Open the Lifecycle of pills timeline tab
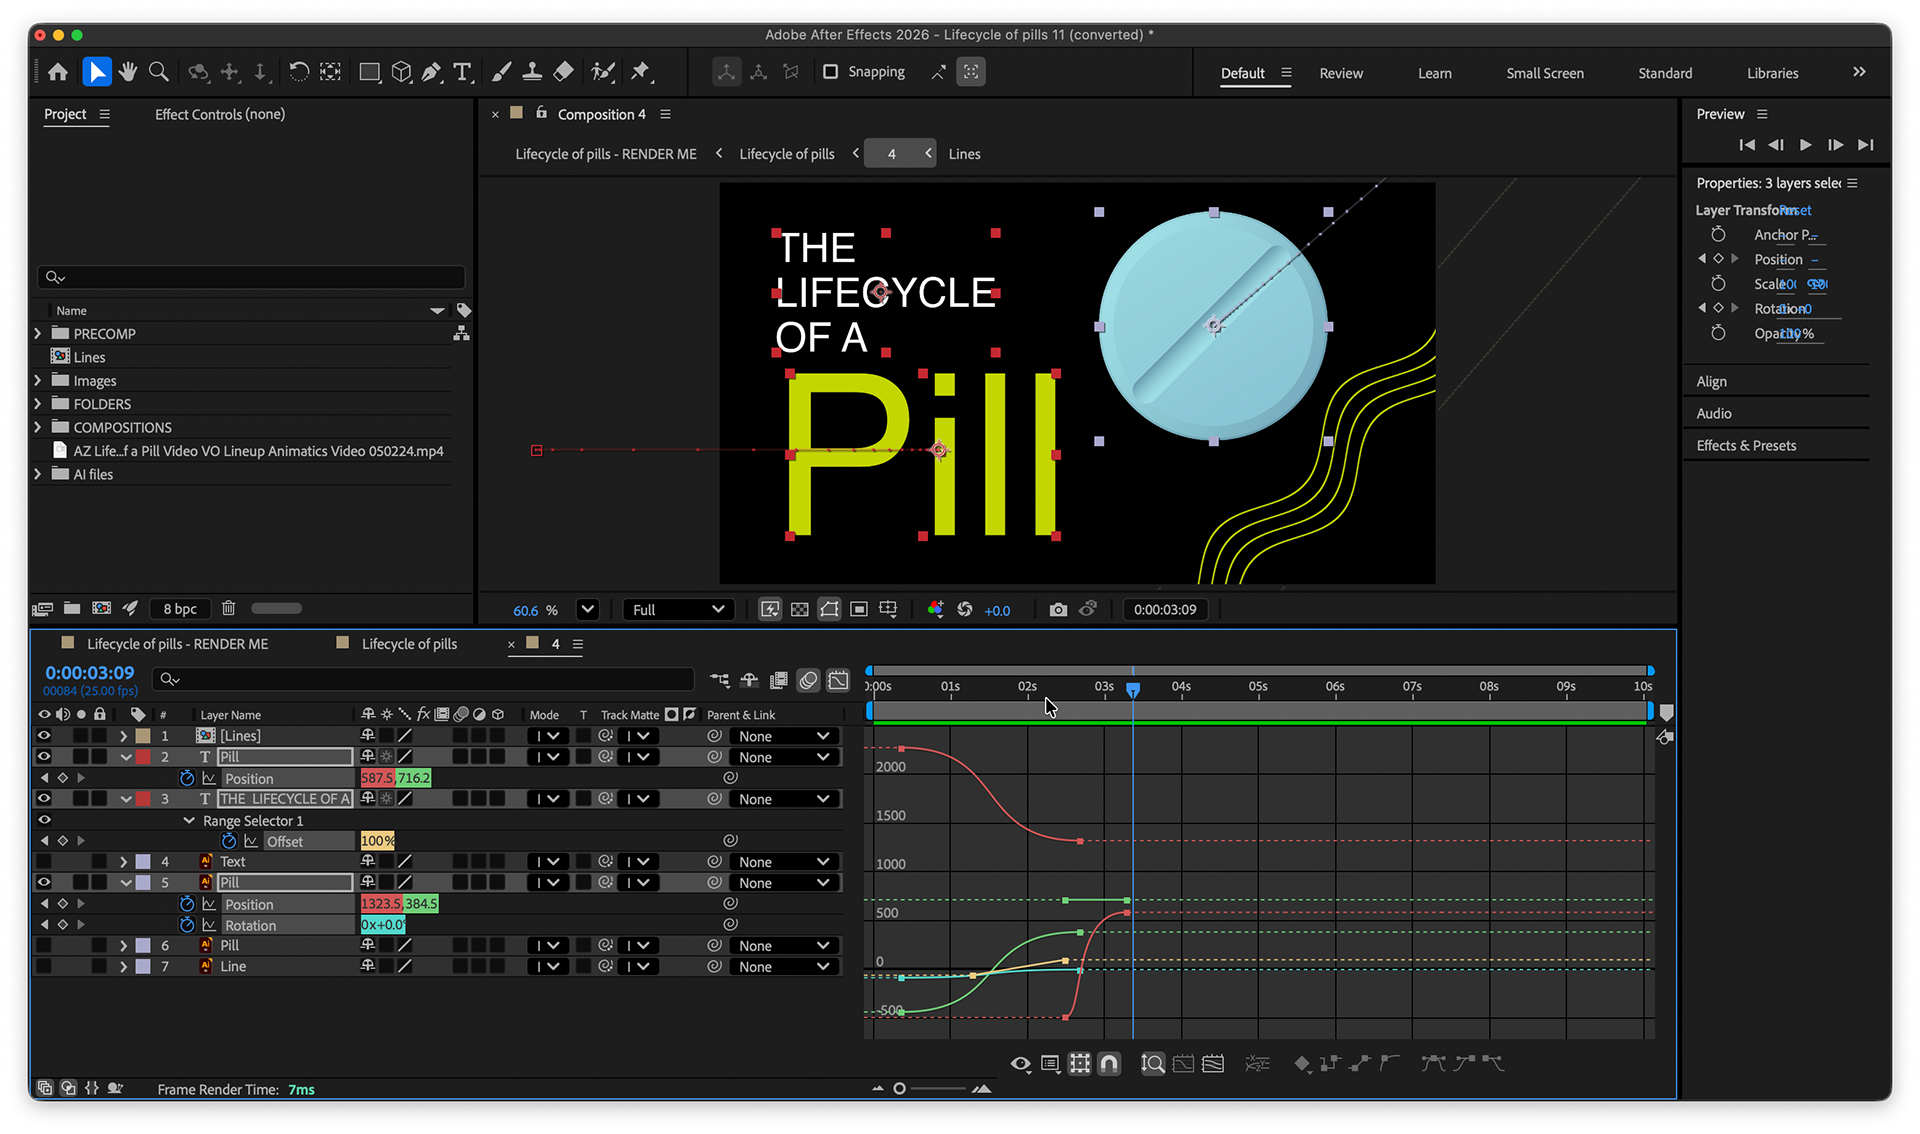The image size is (1920, 1134). pyautogui.click(x=409, y=644)
